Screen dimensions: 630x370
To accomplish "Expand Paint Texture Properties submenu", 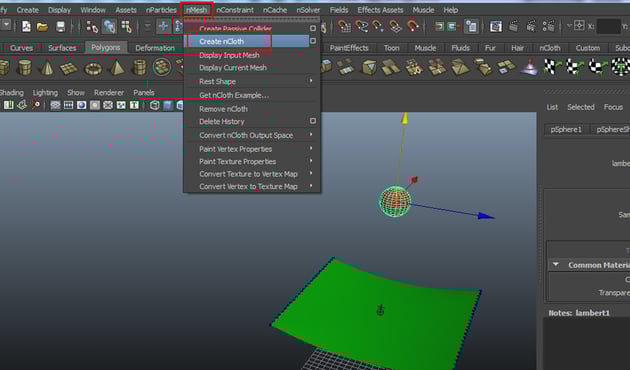I will 252,161.
